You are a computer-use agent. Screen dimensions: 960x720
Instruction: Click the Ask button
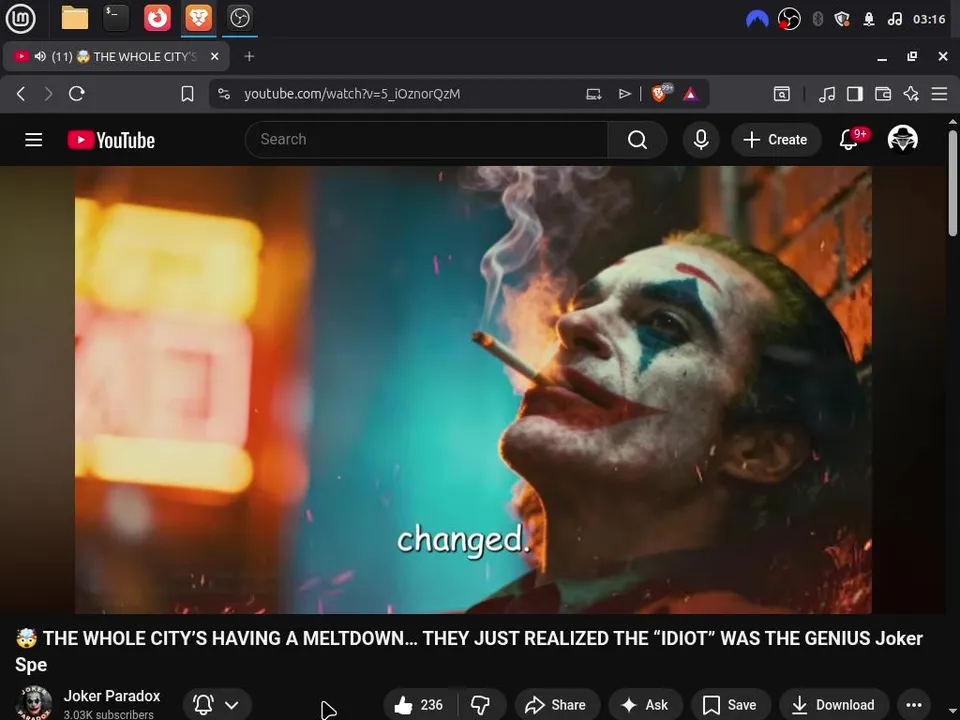(x=645, y=705)
